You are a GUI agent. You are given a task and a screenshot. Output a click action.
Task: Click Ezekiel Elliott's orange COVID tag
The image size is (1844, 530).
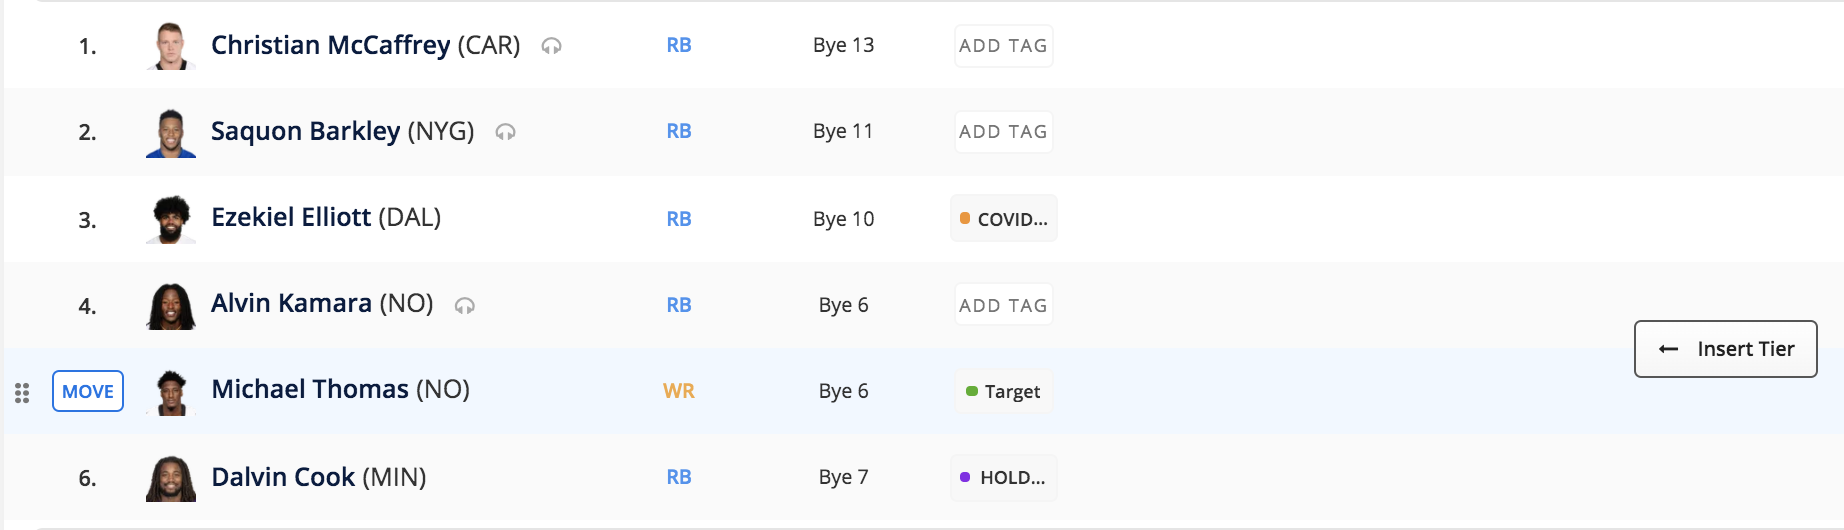tap(1003, 219)
